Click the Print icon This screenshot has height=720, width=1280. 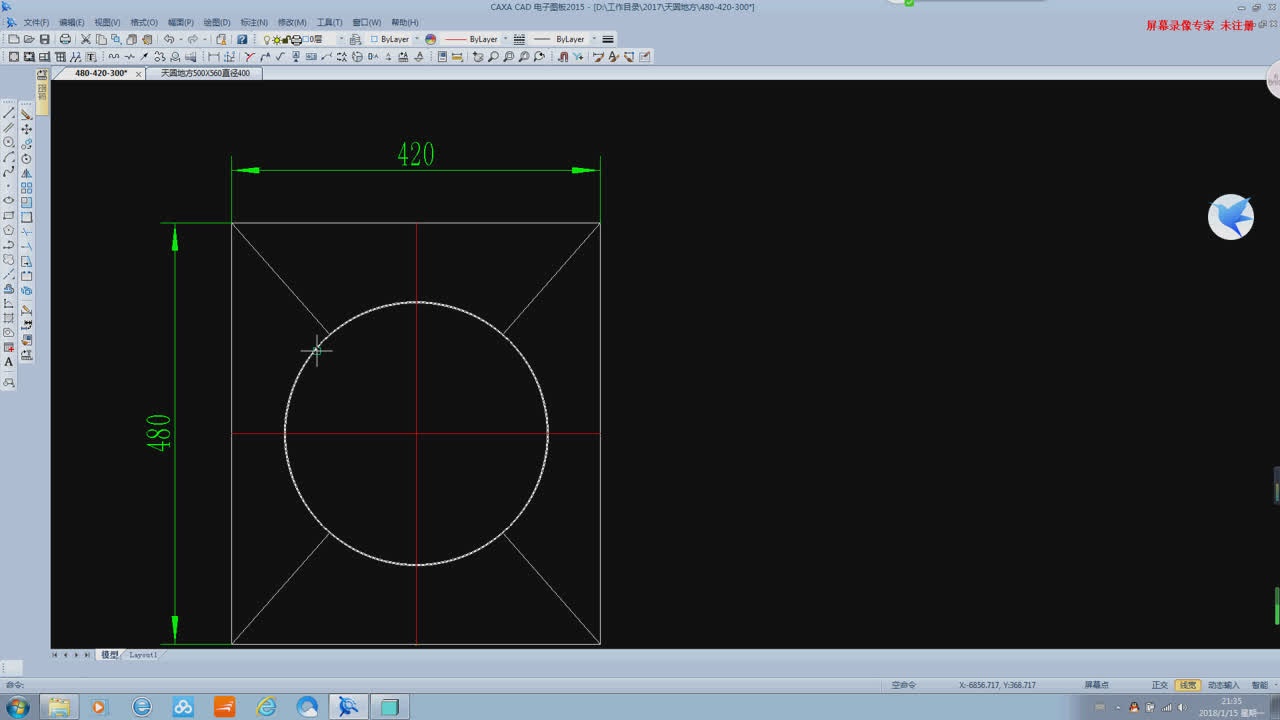(x=64, y=39)
